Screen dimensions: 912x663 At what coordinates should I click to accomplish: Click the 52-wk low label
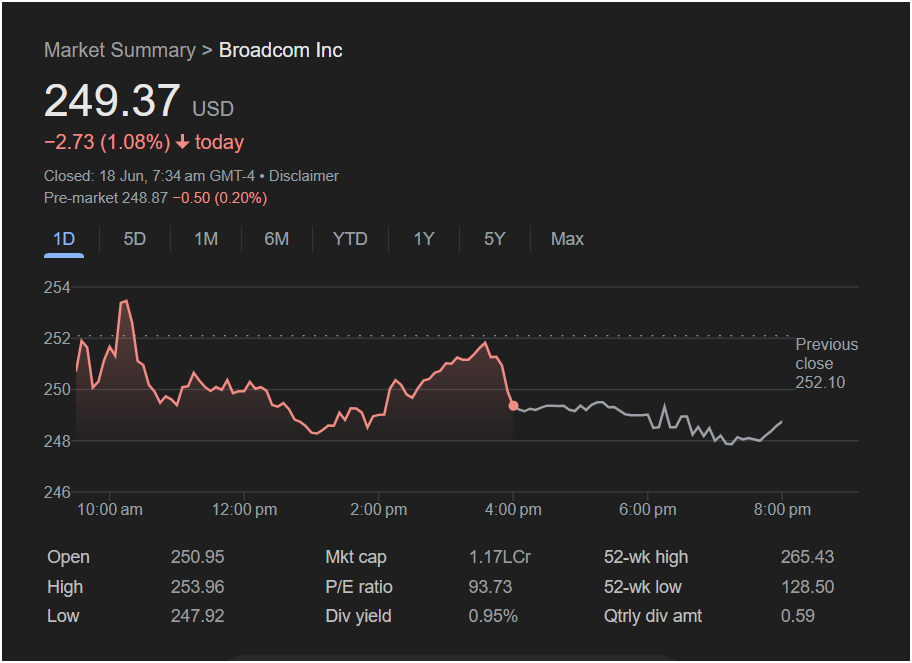tap(643, 587)
